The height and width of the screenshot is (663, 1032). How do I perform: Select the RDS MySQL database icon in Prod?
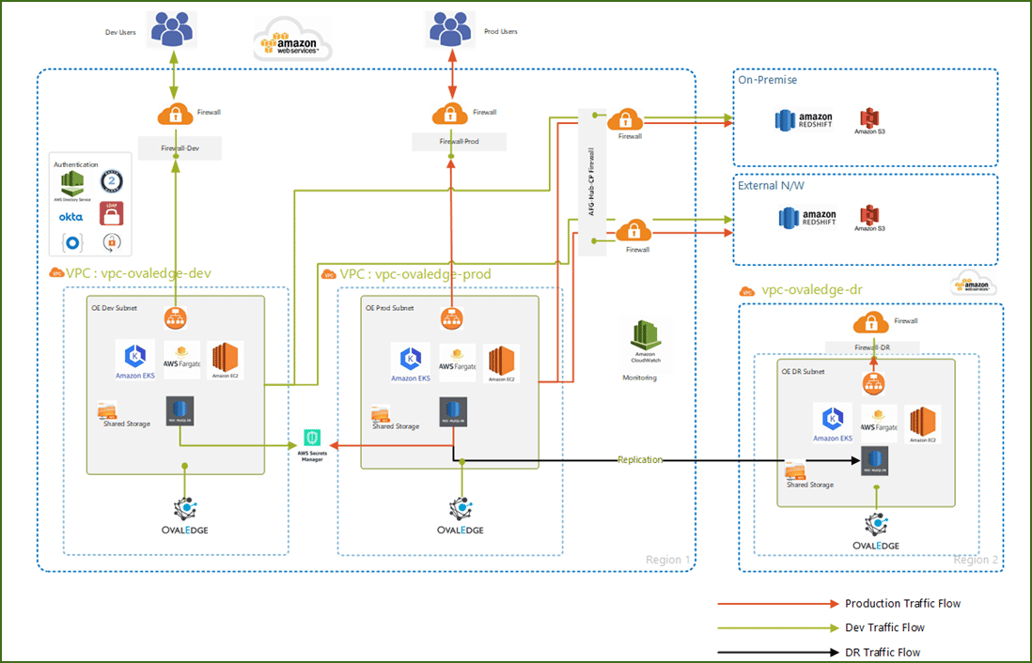point(451,410)
